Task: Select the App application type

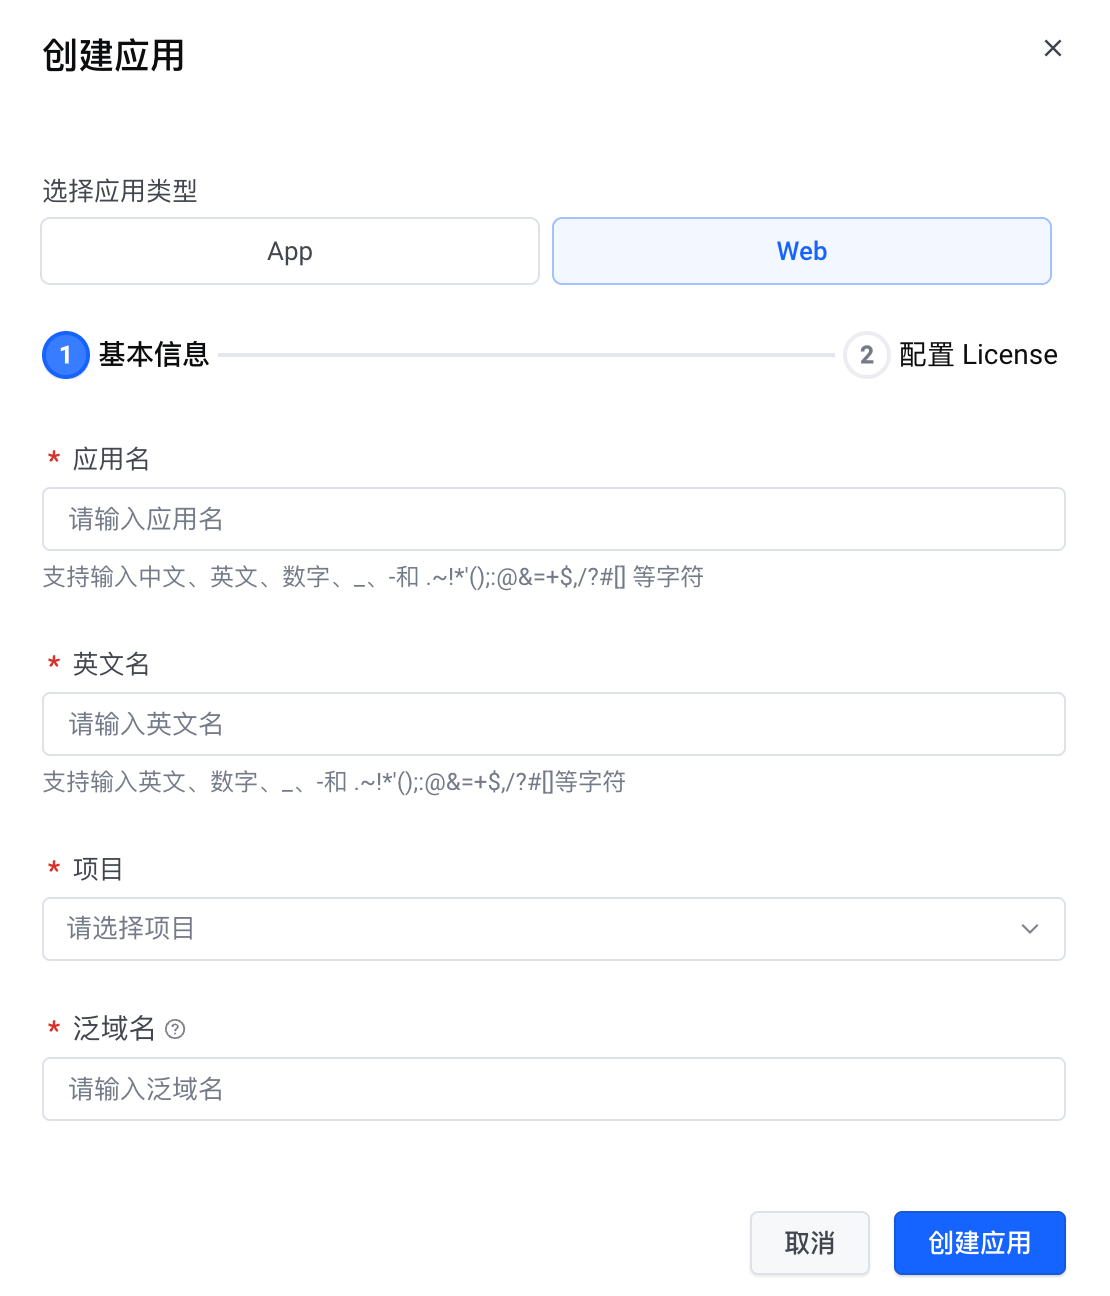Action: [290, 251]
